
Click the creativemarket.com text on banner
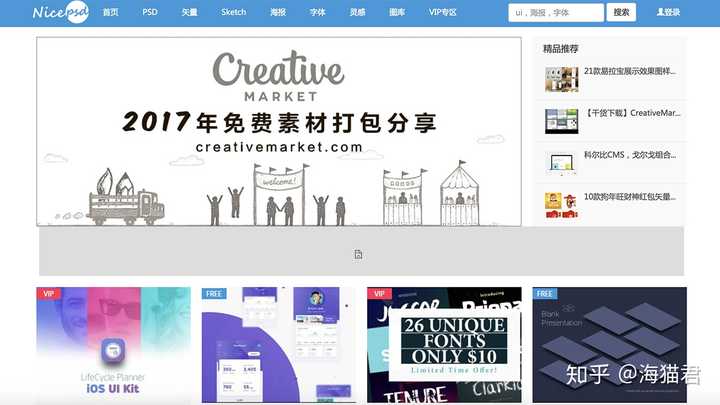(x=279, y=147)
